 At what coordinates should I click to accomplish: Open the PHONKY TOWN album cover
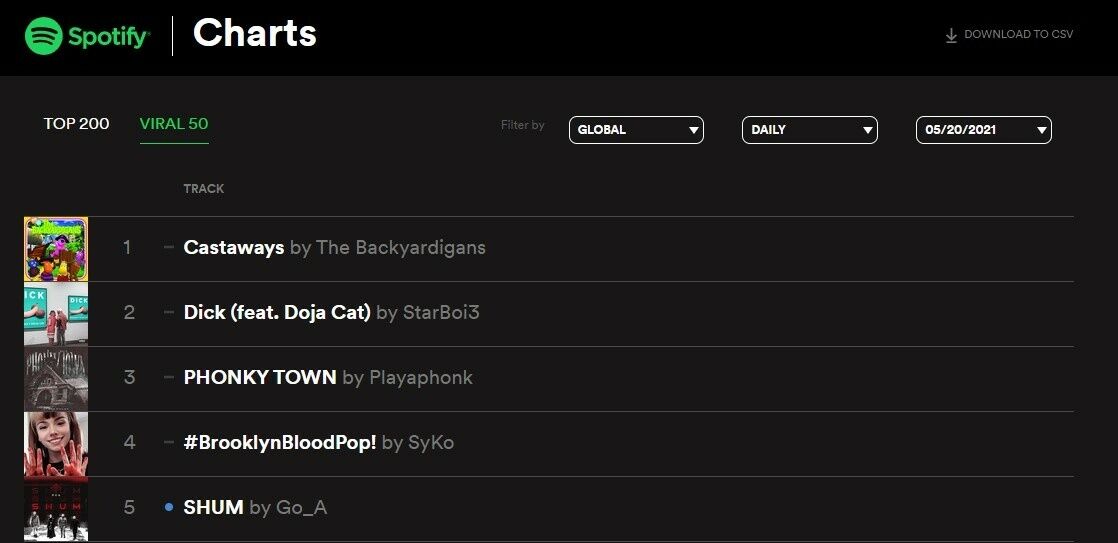pos(56,379)
